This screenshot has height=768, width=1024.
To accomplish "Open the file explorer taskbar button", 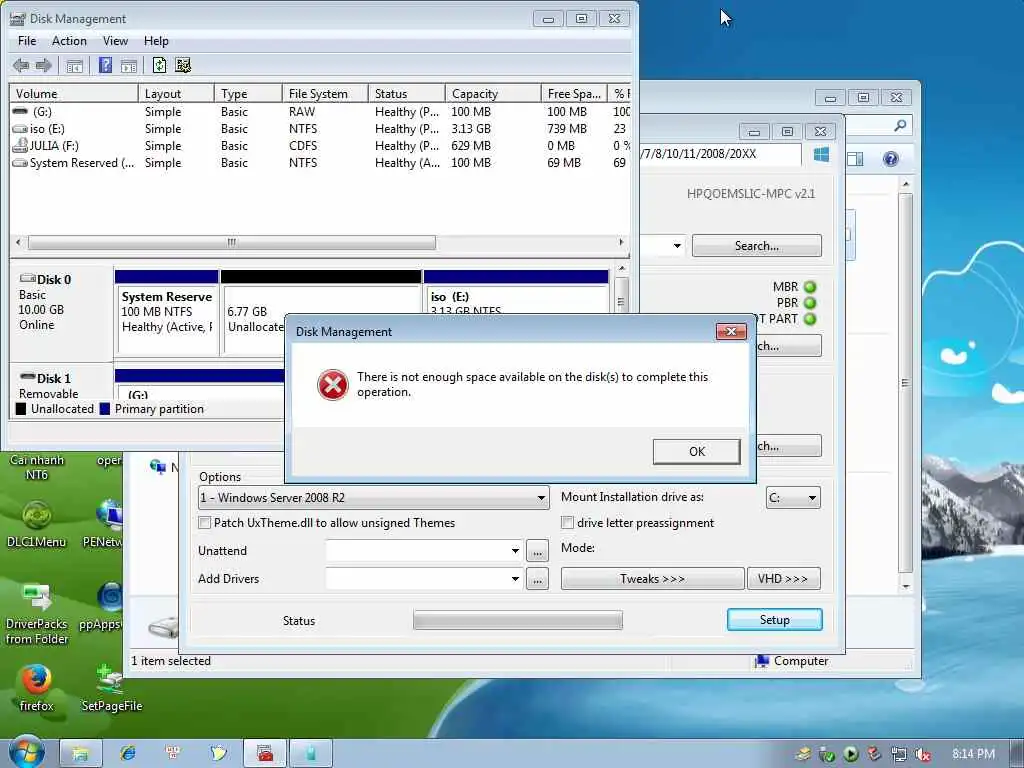I will tap(80, 753).
